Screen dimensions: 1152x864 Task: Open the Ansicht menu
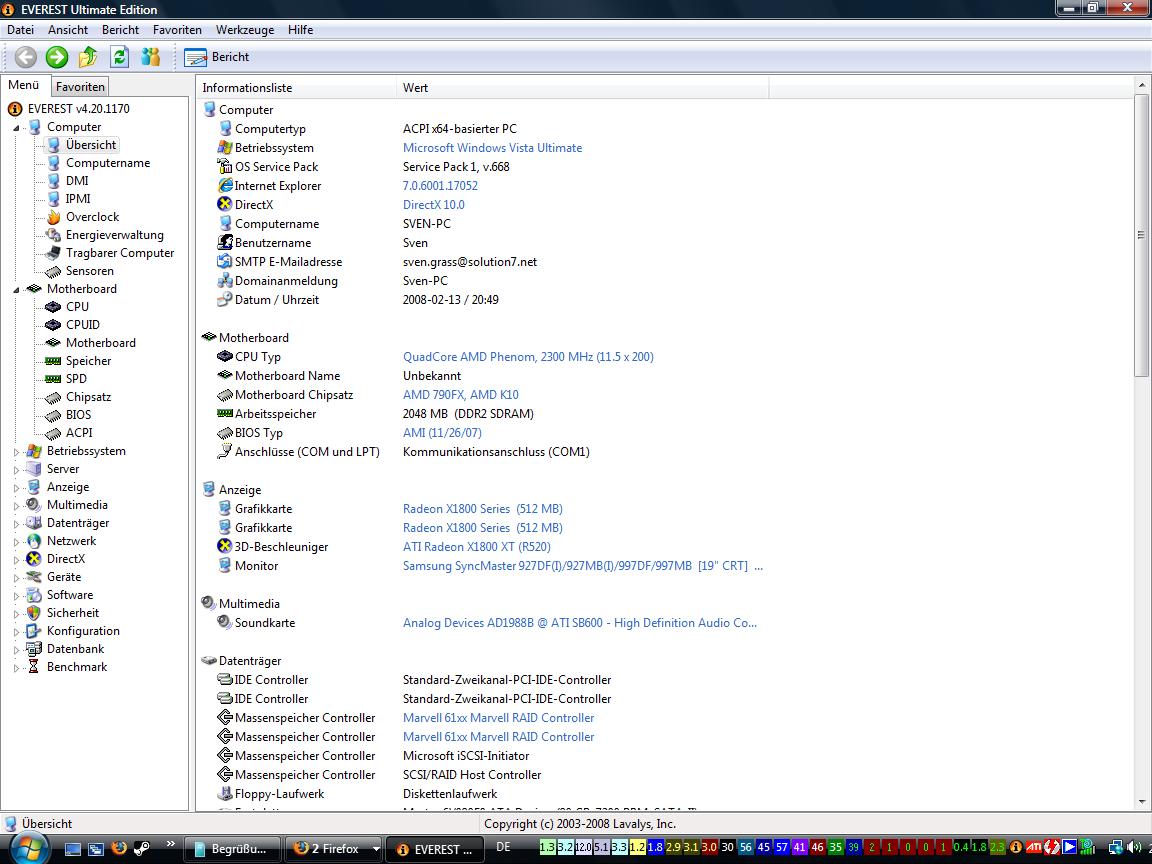click(68, 29)
